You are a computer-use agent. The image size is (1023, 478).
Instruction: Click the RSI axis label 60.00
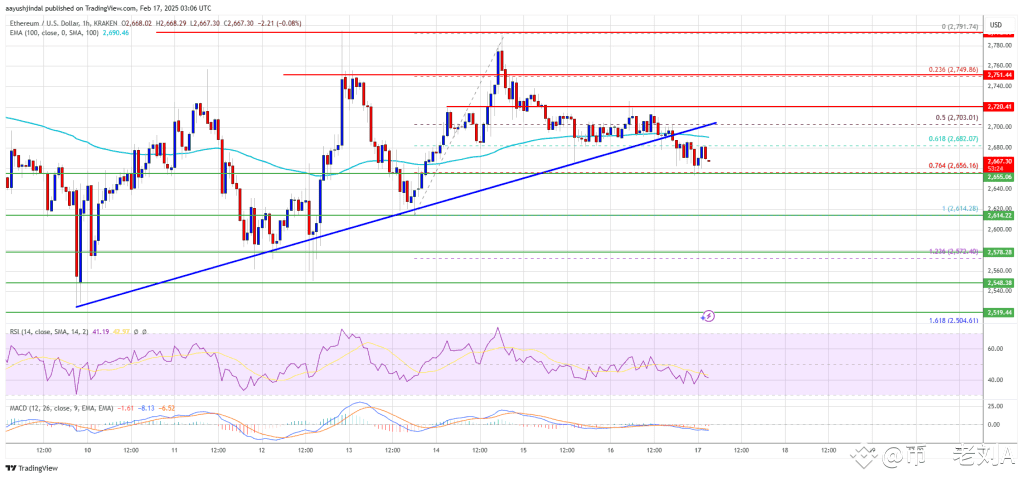(x=996, y=348)
